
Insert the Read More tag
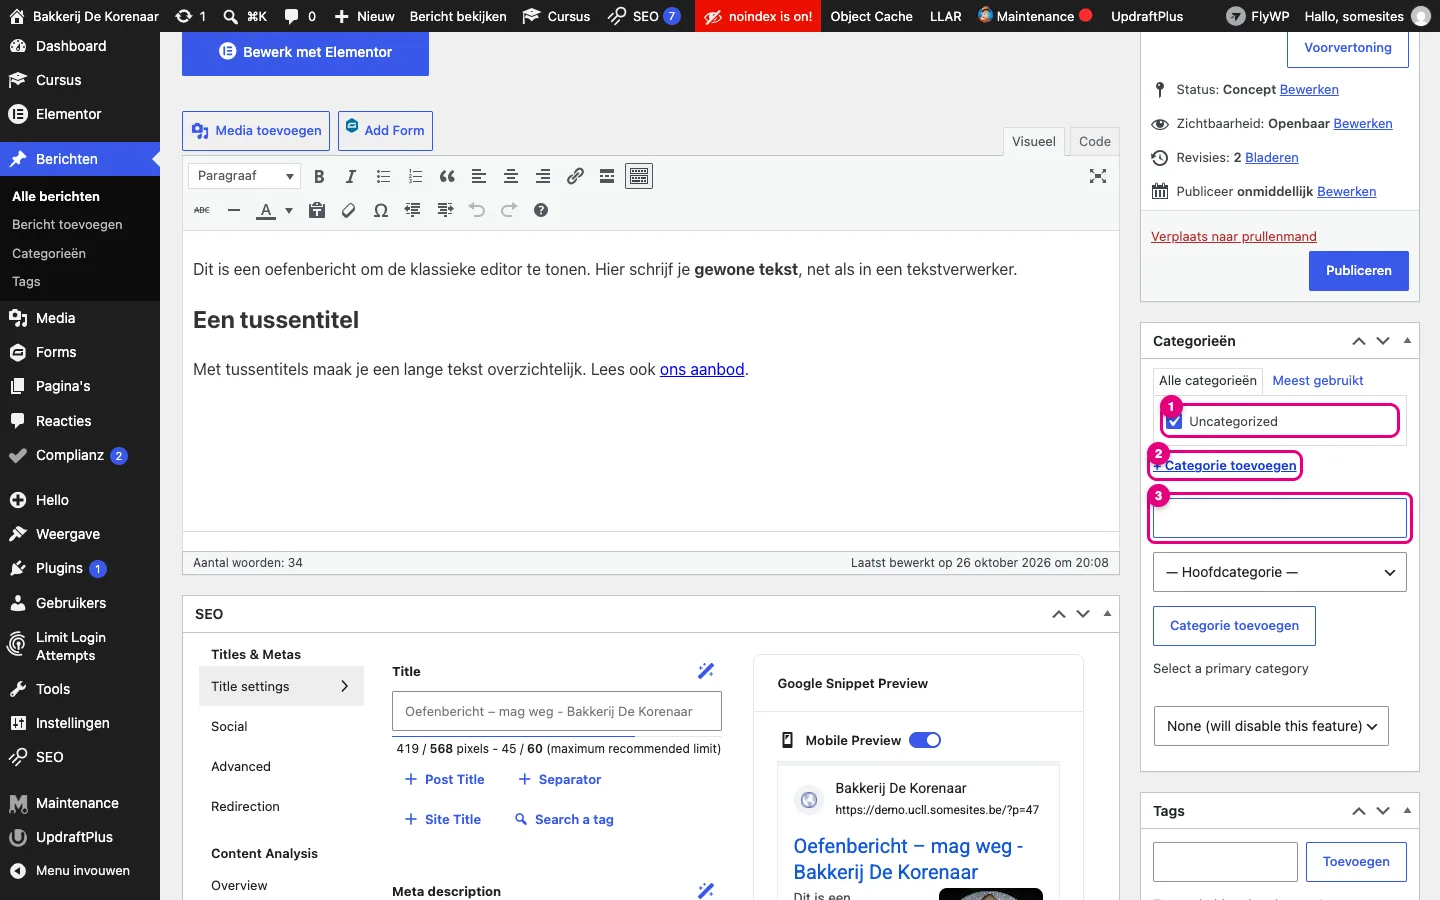coord(607,177)
